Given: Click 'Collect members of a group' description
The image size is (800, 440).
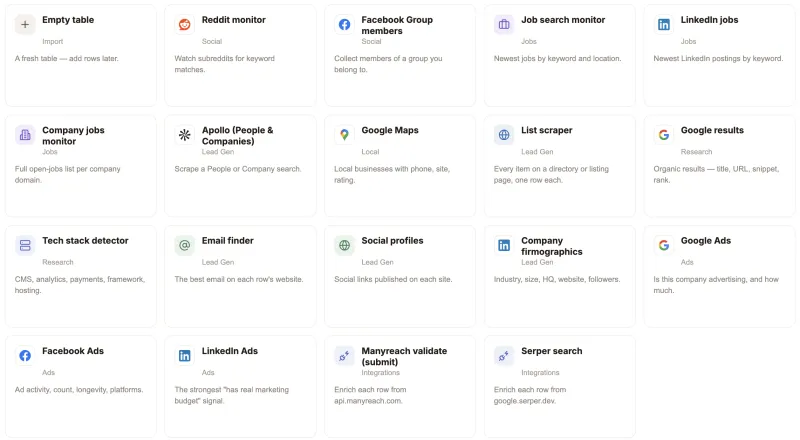Looking at the screenshot, I should (388, 64).
